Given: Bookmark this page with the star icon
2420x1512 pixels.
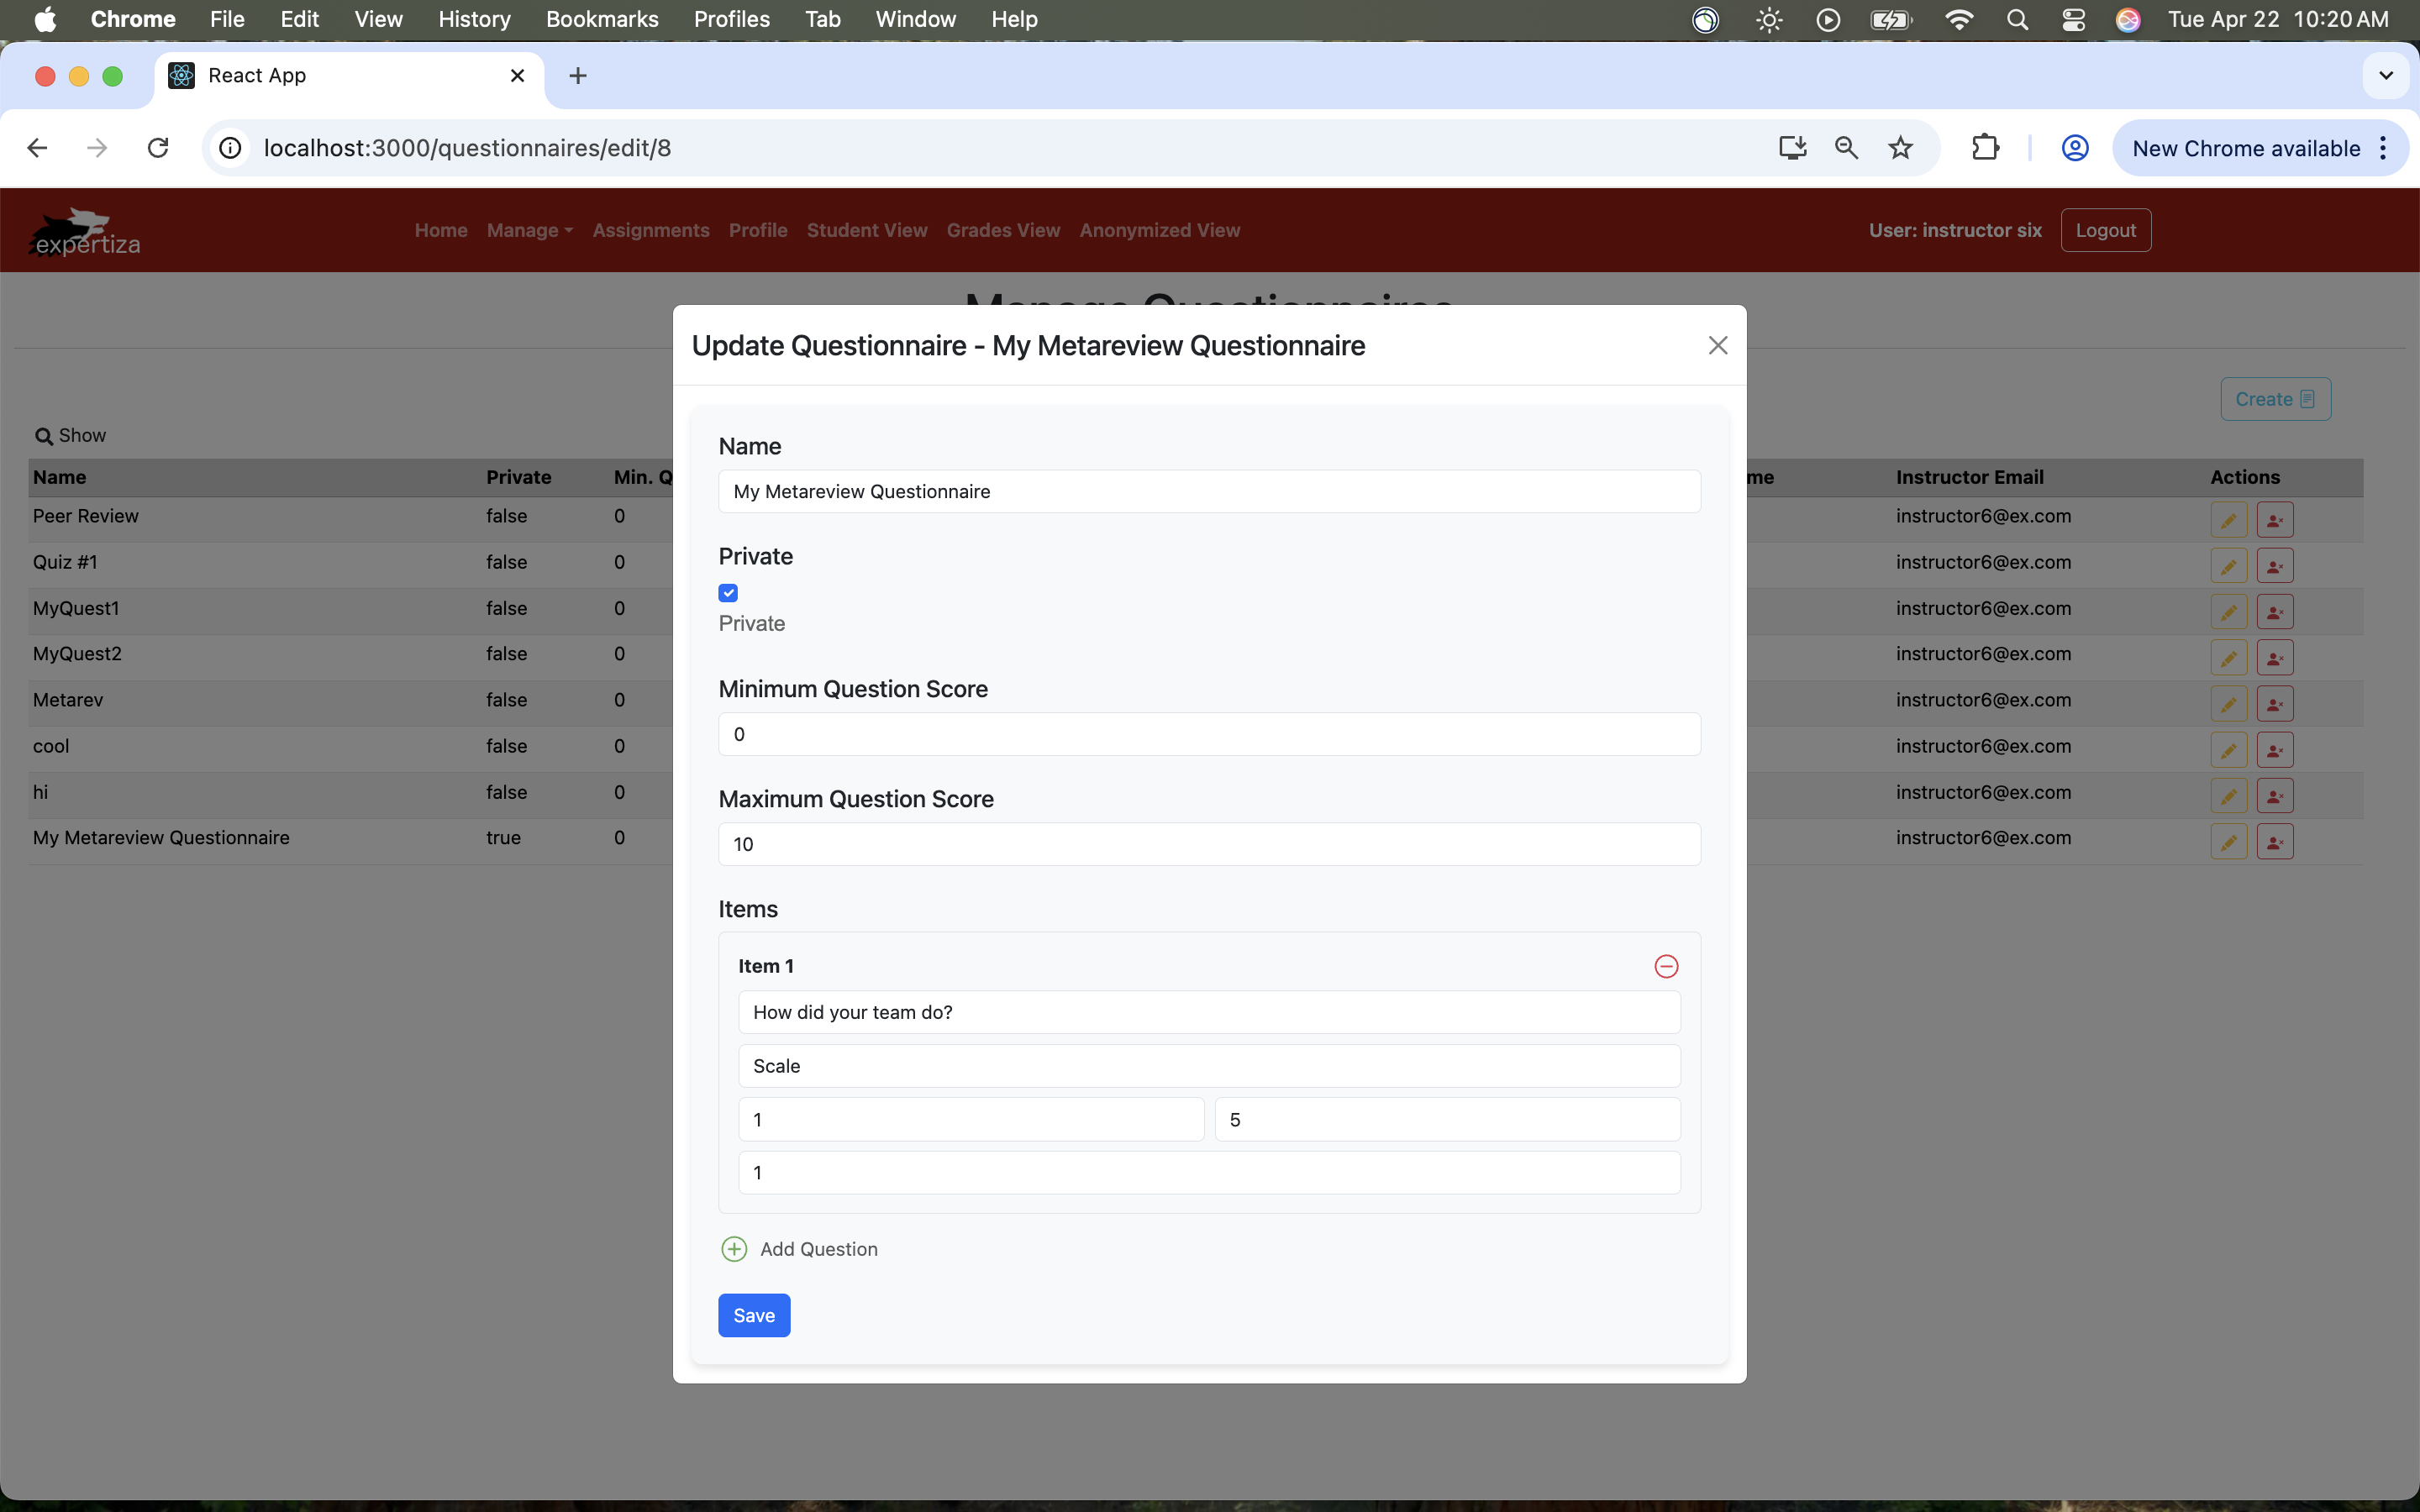Looking at the screenshot, I should click(1900, 148).
